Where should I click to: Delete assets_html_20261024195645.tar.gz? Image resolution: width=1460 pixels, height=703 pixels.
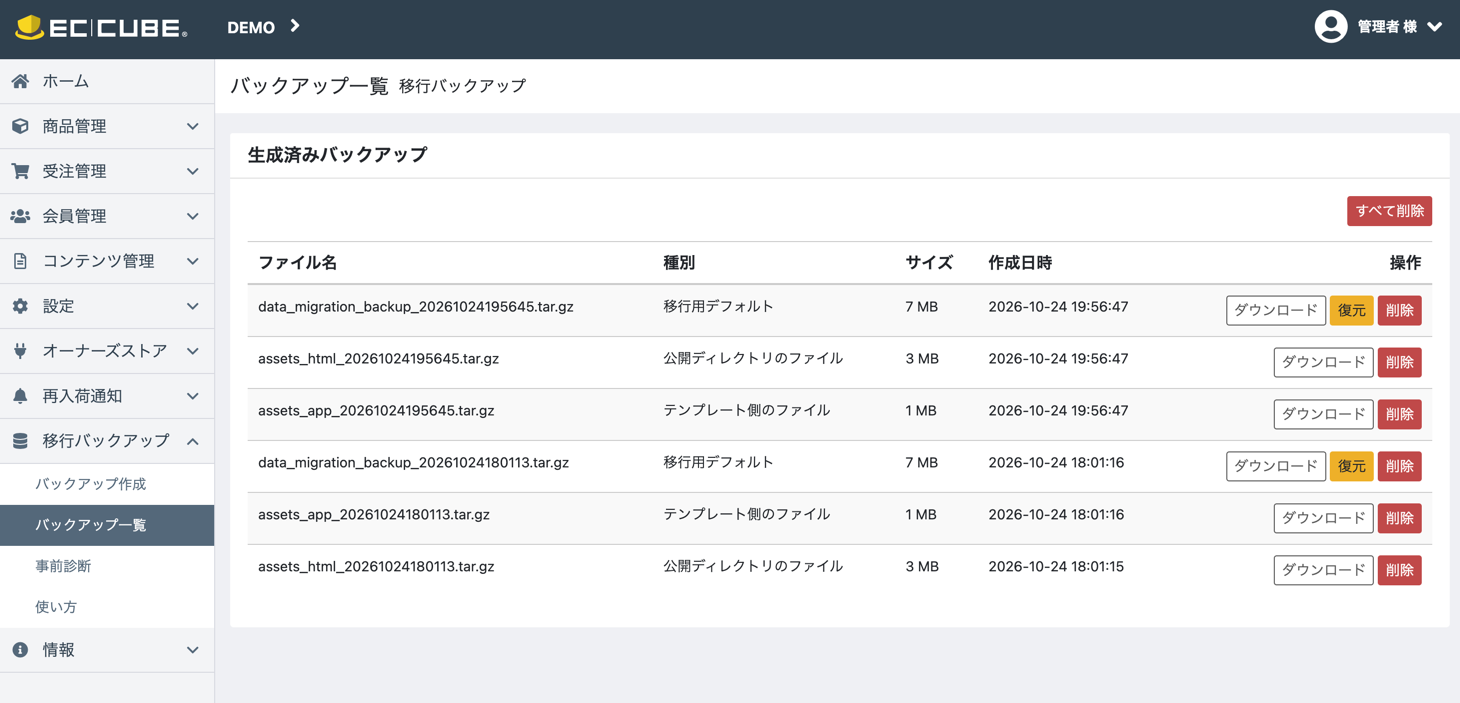coord(1399,362)
